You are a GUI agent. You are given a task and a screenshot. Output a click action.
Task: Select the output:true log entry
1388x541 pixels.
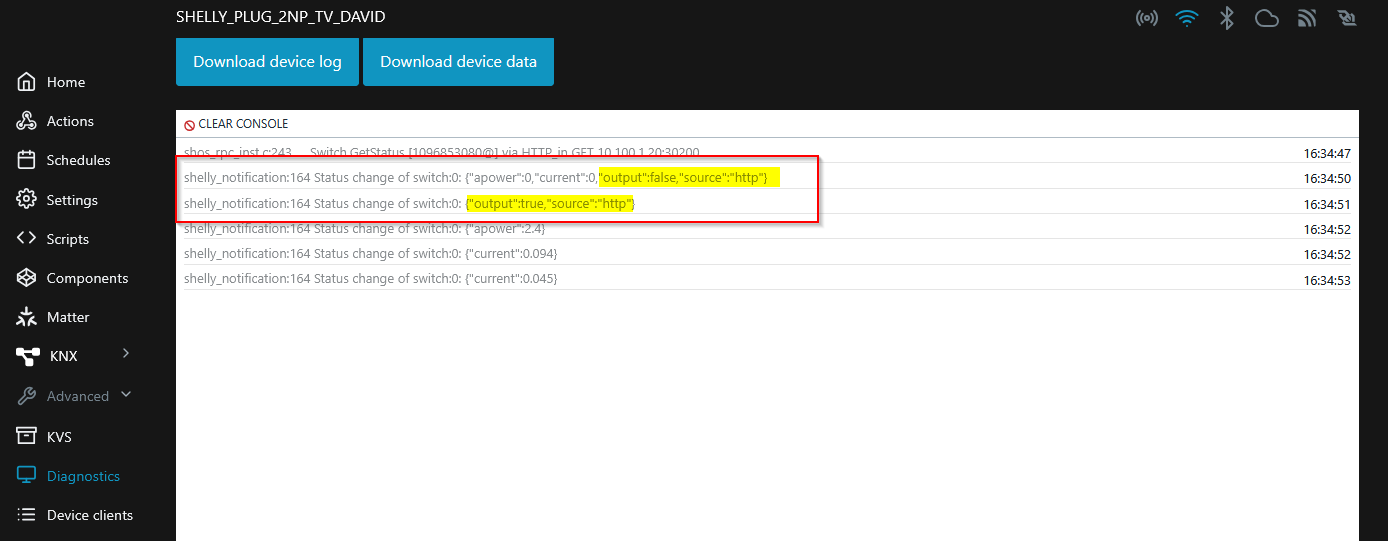click(550, 204)
